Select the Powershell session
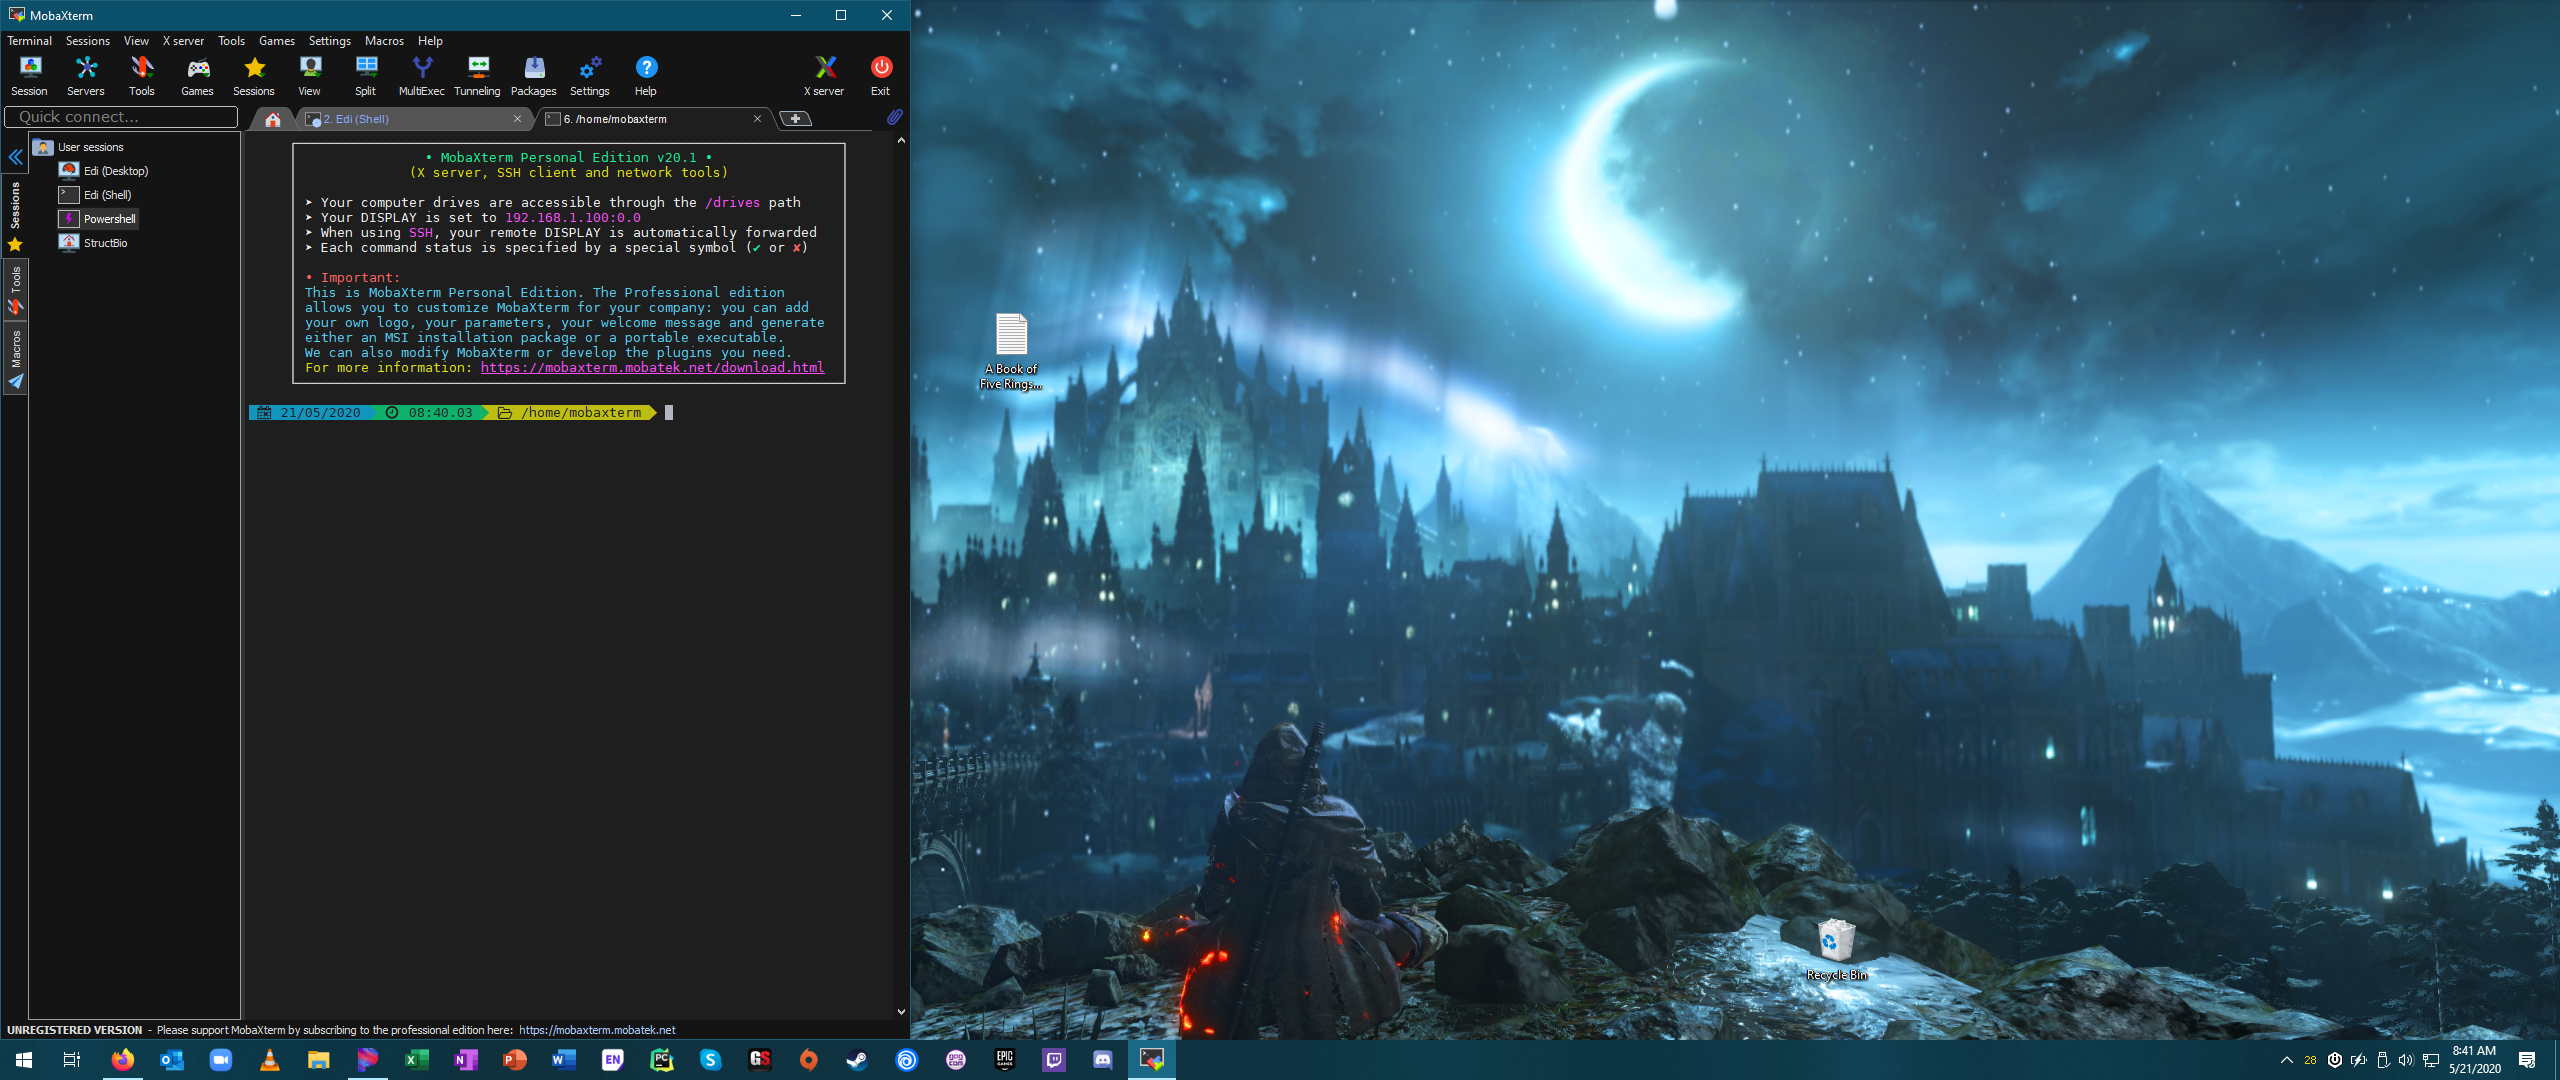The height and width of the screenshot is (1080, 2560). (x=98, y=219)
